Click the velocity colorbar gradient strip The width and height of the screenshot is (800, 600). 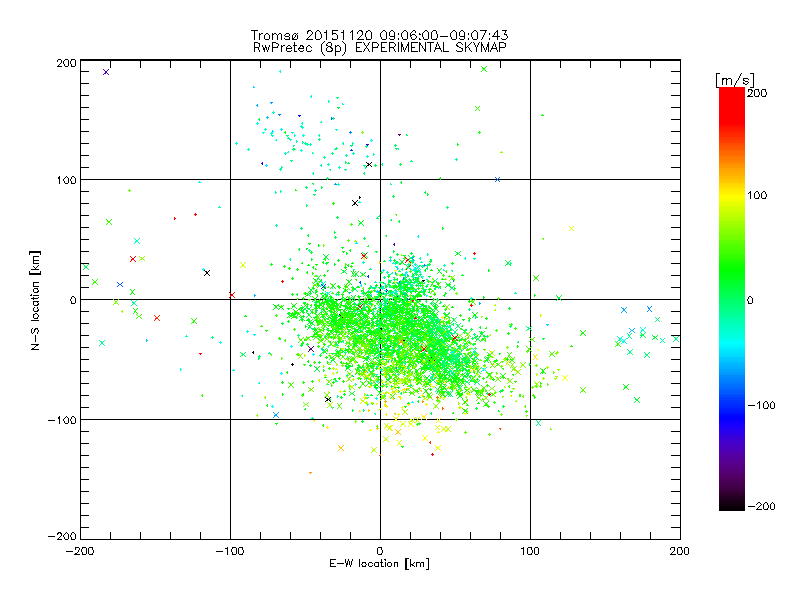[x=732, y=298]
